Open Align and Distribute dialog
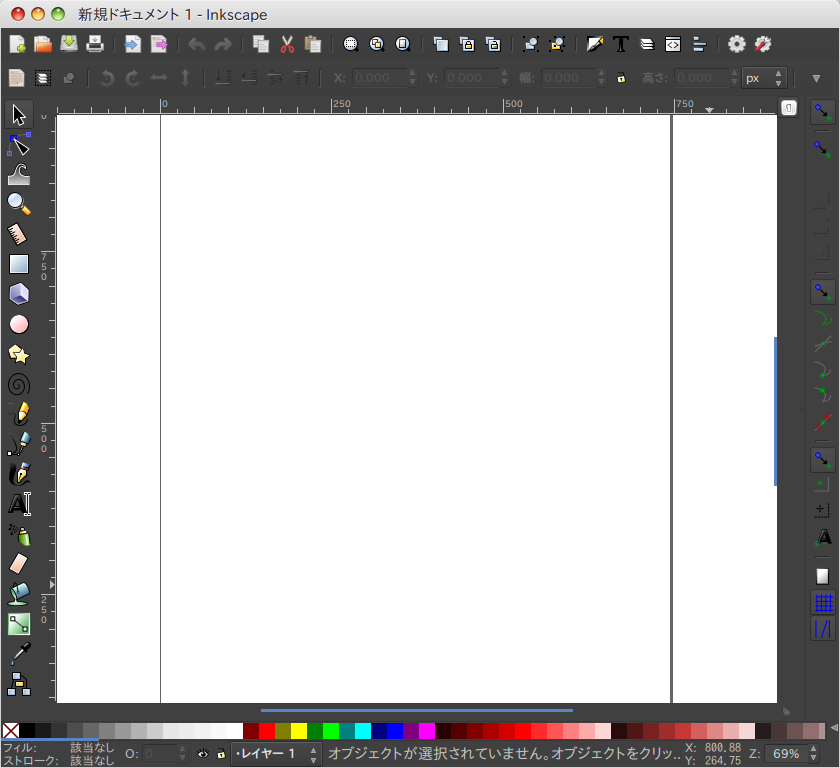The image size is (840, 768). 699,44
